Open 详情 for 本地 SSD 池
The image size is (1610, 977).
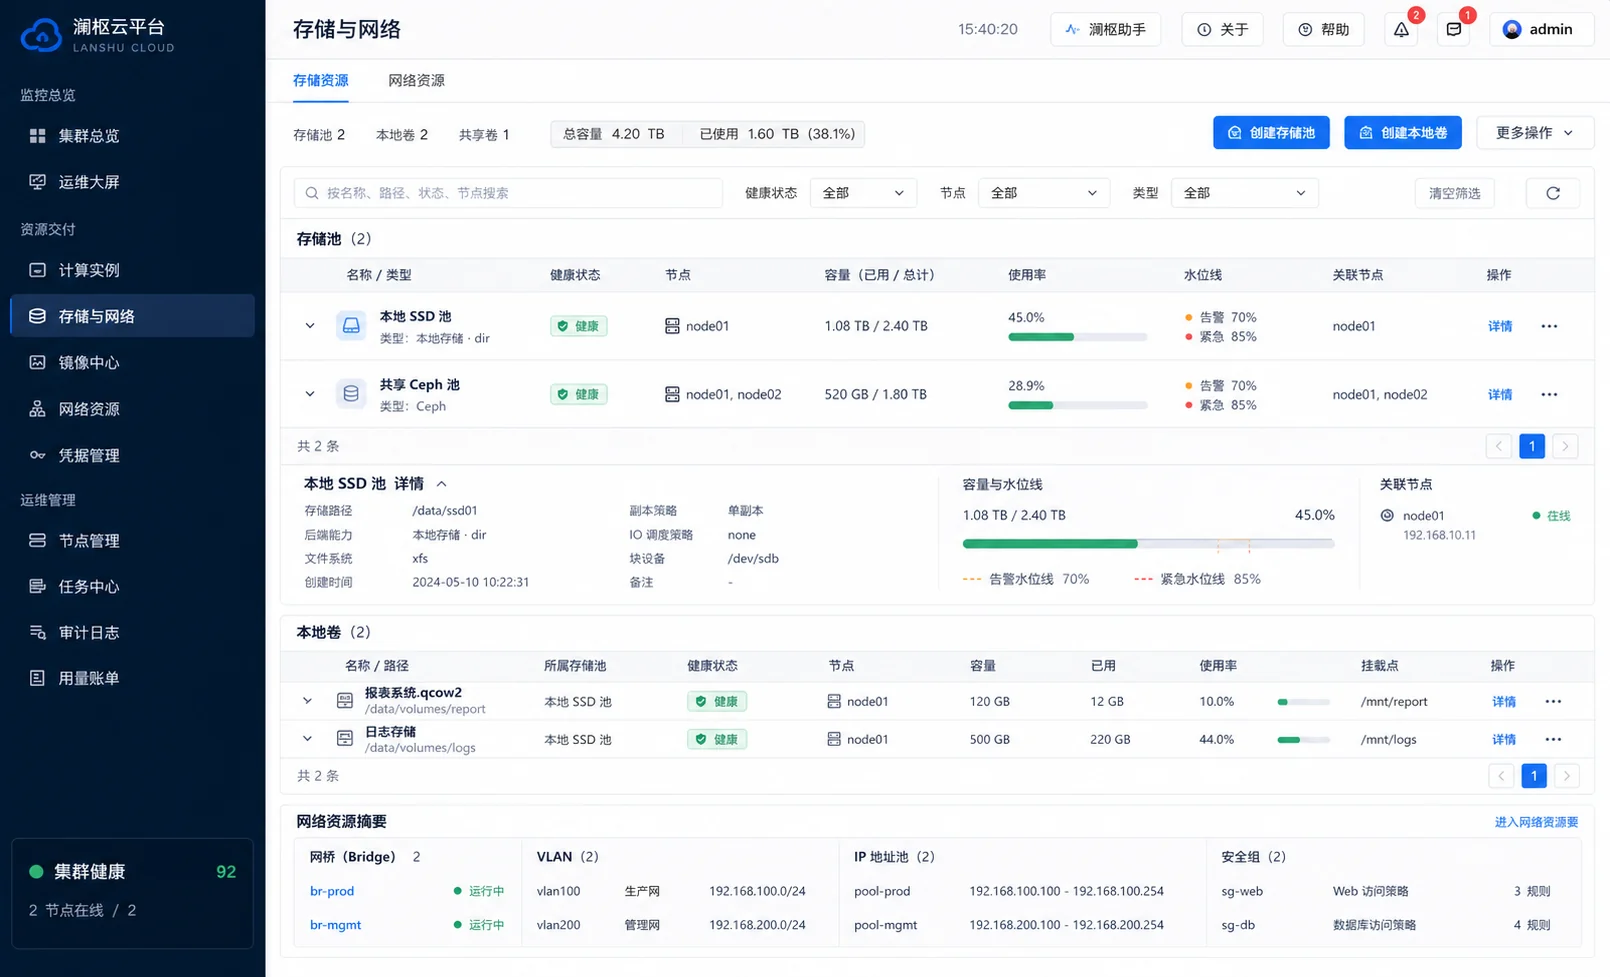coord(1500,326)
